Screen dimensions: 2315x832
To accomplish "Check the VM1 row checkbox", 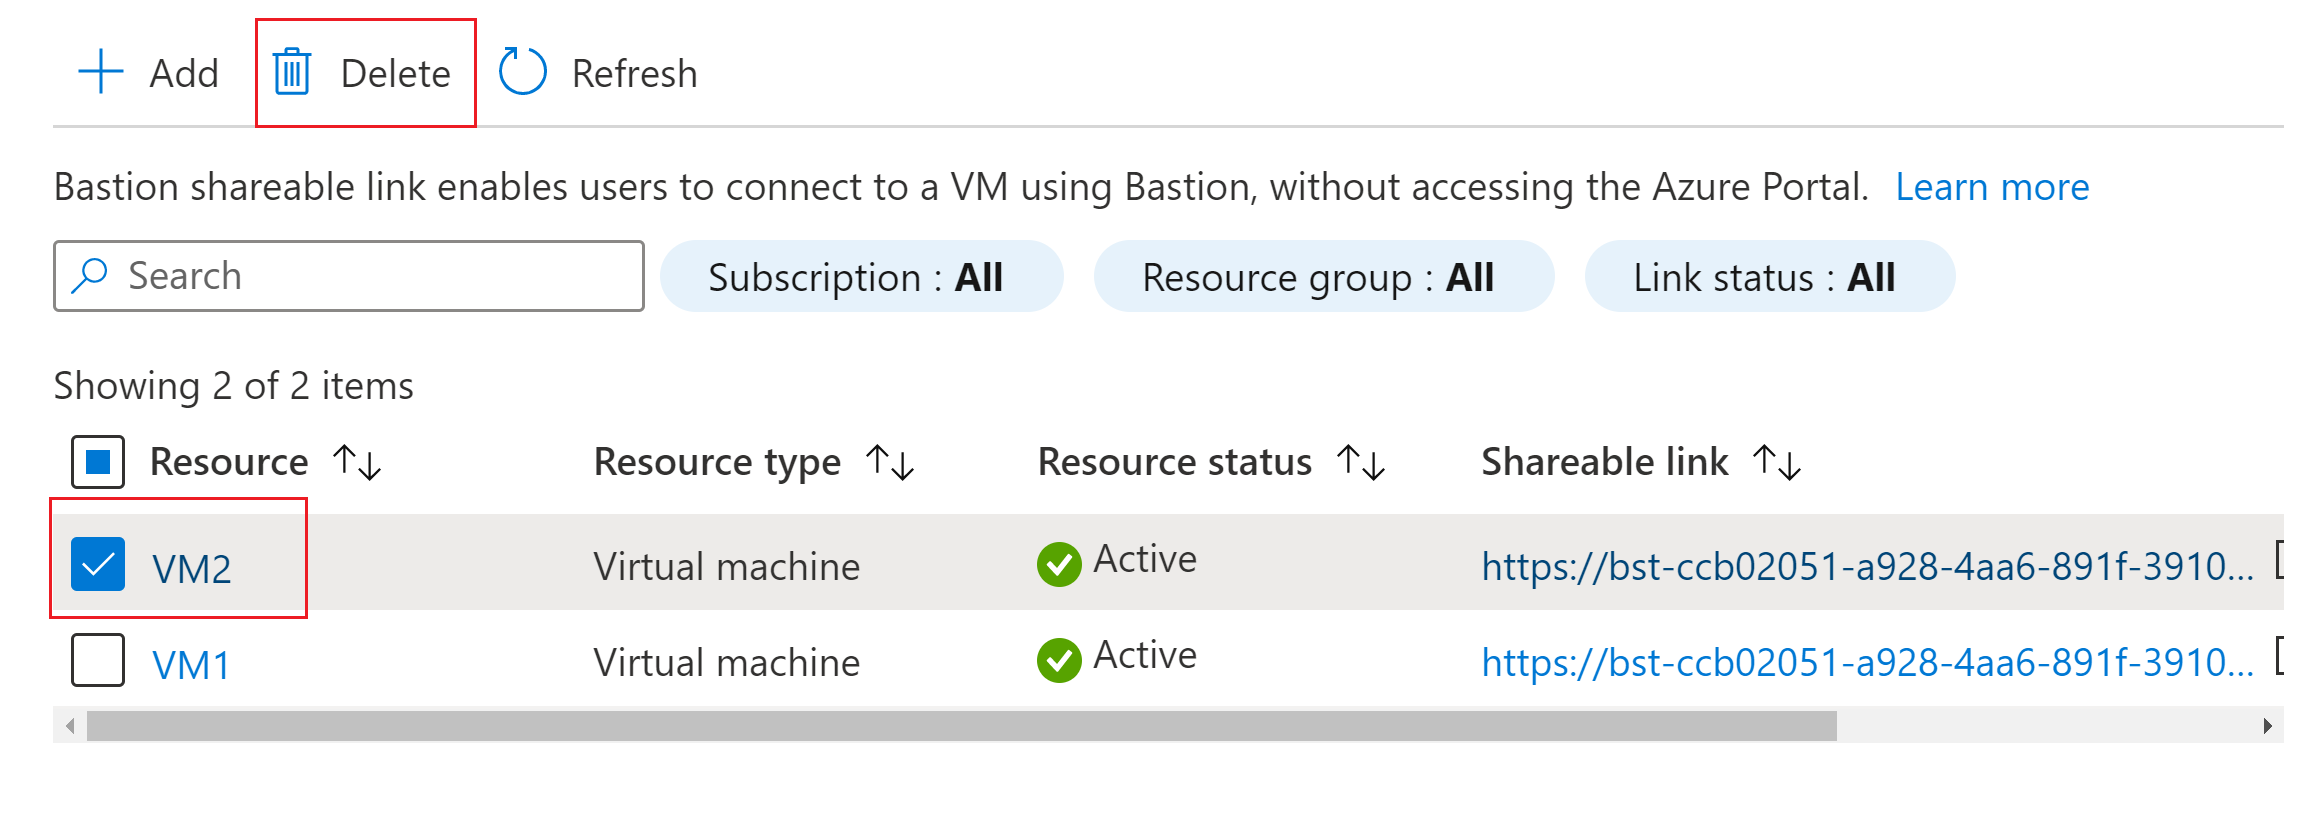I will (98, 660).
